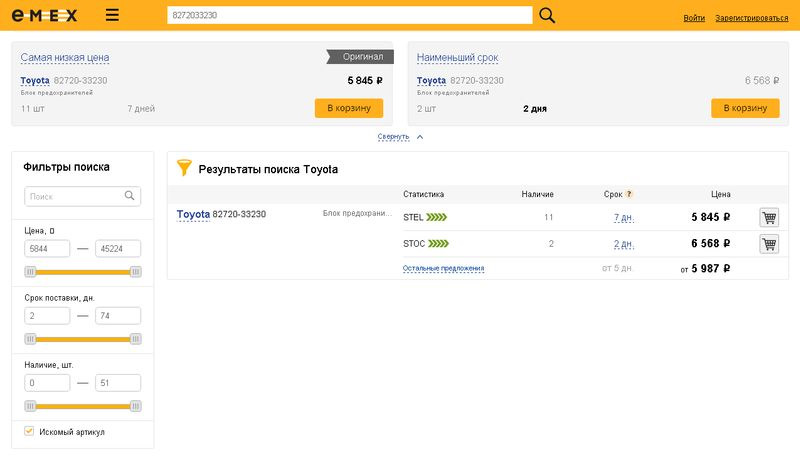Click minimum availability field 0
The height and width of the screenshot is (460, 800).
coord(47,383)
